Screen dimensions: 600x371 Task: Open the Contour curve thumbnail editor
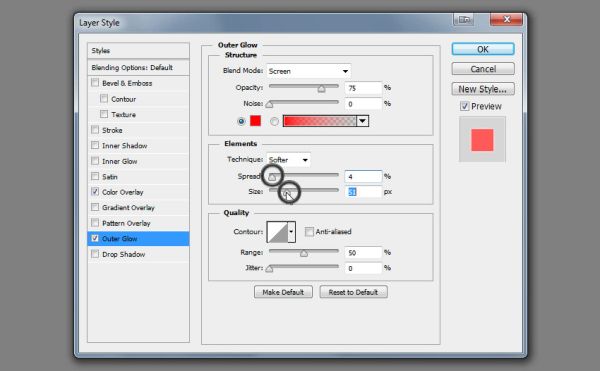[277, 232]
